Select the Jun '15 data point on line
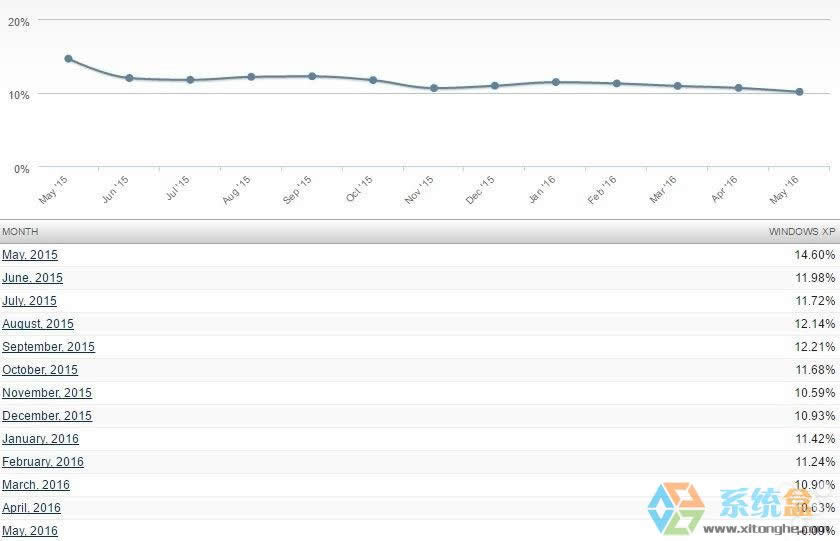Screen dimensions: 840x541 (x=130, y=78)
